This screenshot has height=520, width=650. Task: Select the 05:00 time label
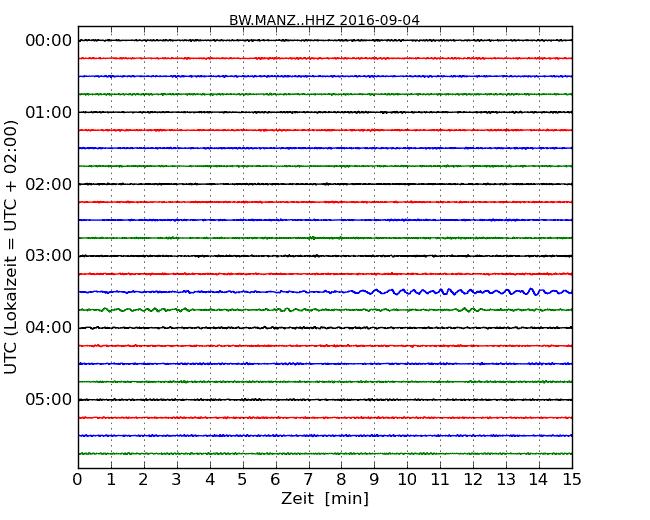(x=49, y=399)
